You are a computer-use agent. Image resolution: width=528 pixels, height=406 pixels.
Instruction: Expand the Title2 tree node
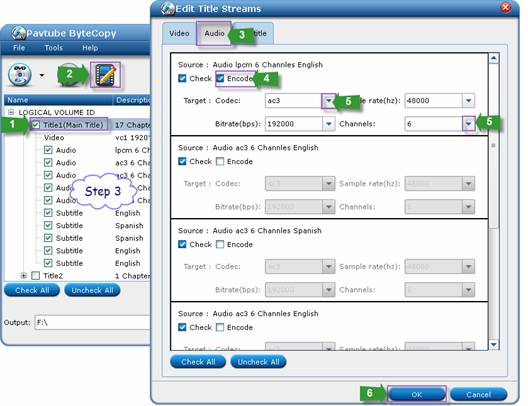[x=24, y=276]
